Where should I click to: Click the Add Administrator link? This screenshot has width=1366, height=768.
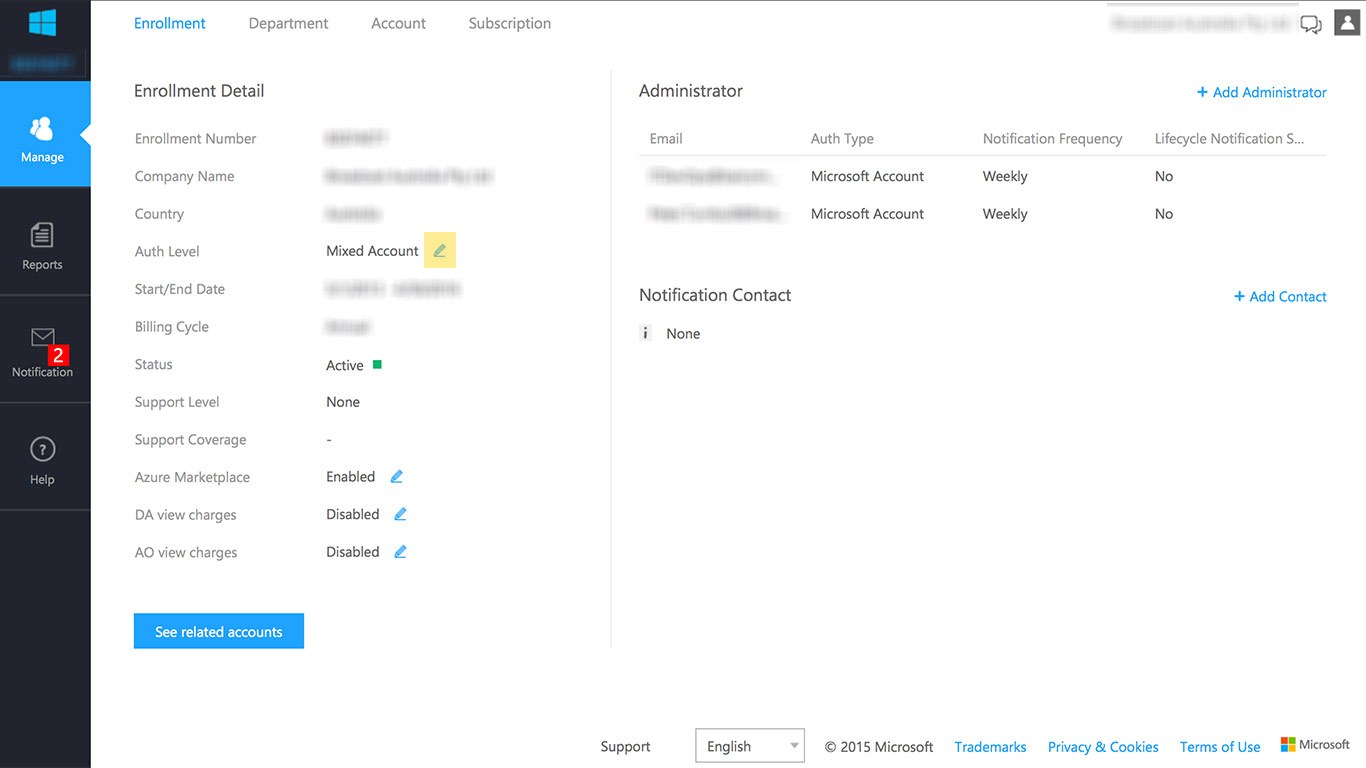point(1261,91)
